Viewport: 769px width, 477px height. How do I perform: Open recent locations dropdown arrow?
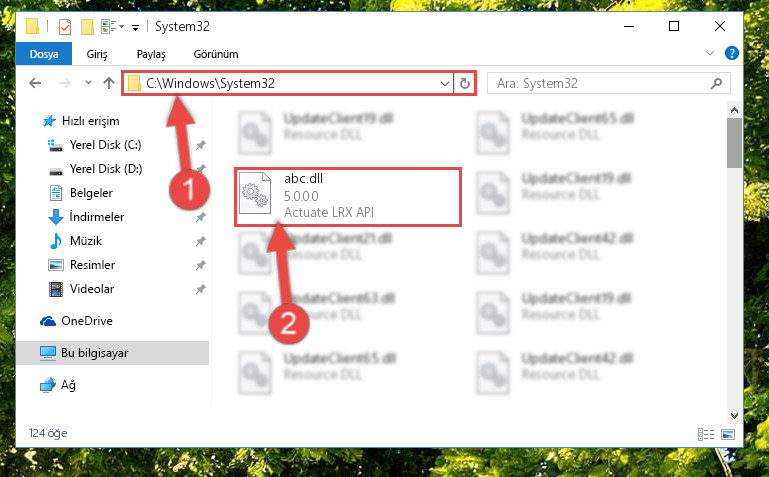[x=88, y=82]
